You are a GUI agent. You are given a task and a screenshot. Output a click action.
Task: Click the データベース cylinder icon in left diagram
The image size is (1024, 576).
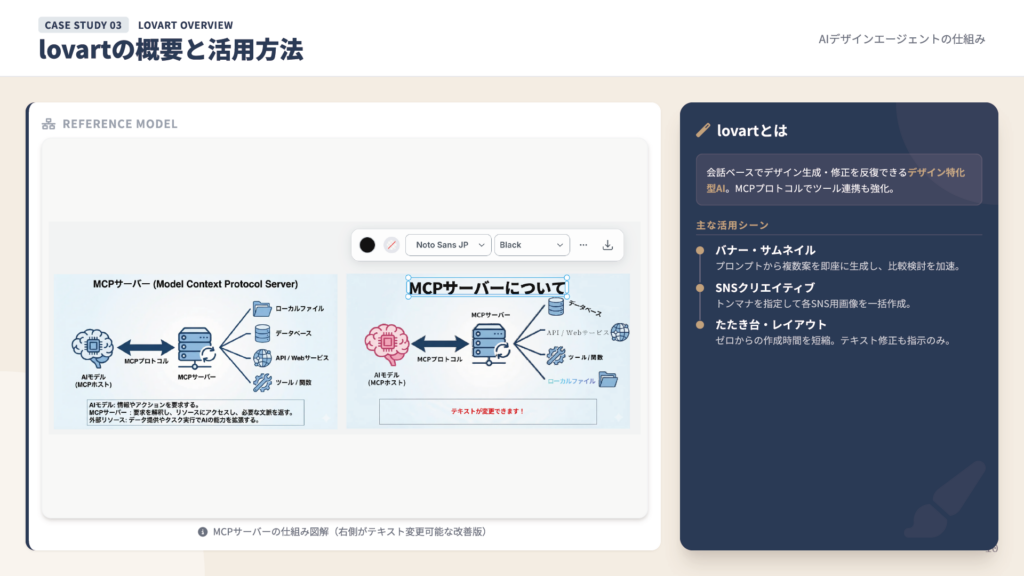pyautogui.click(x=262, y=333)
